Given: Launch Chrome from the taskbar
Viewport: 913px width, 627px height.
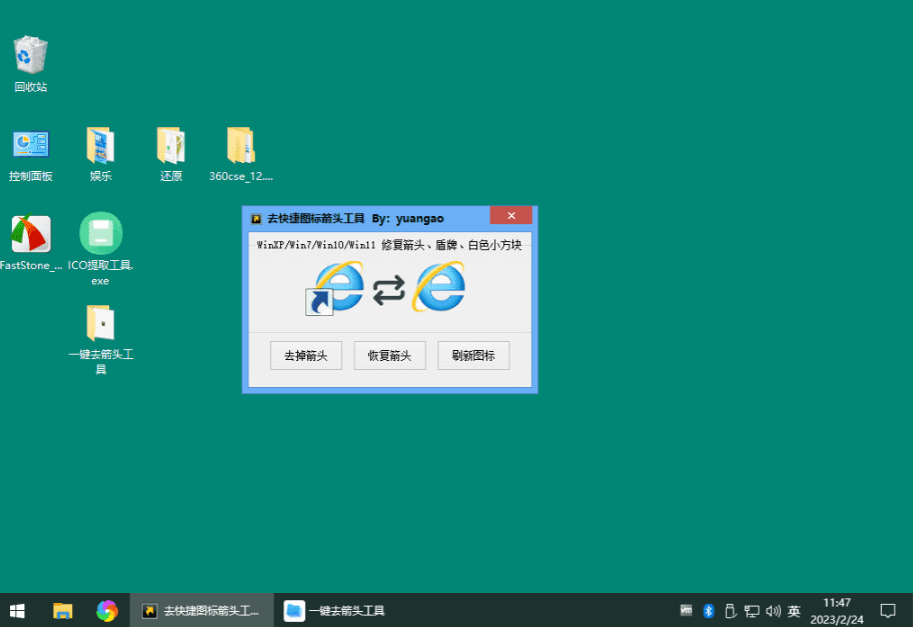Looking at the screenshot, I should coord(106,610).
